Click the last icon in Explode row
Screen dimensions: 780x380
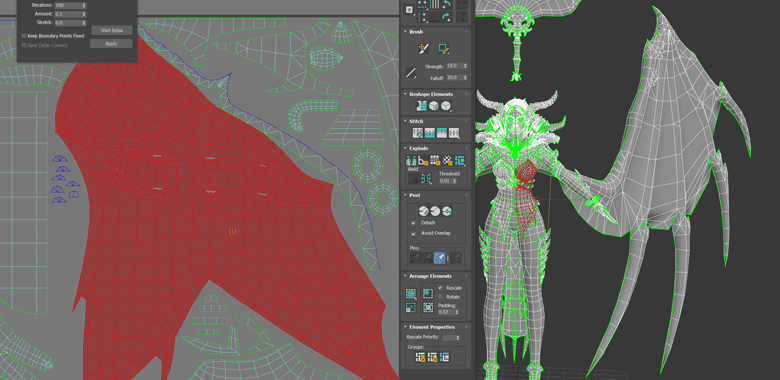tap(459, 161)
